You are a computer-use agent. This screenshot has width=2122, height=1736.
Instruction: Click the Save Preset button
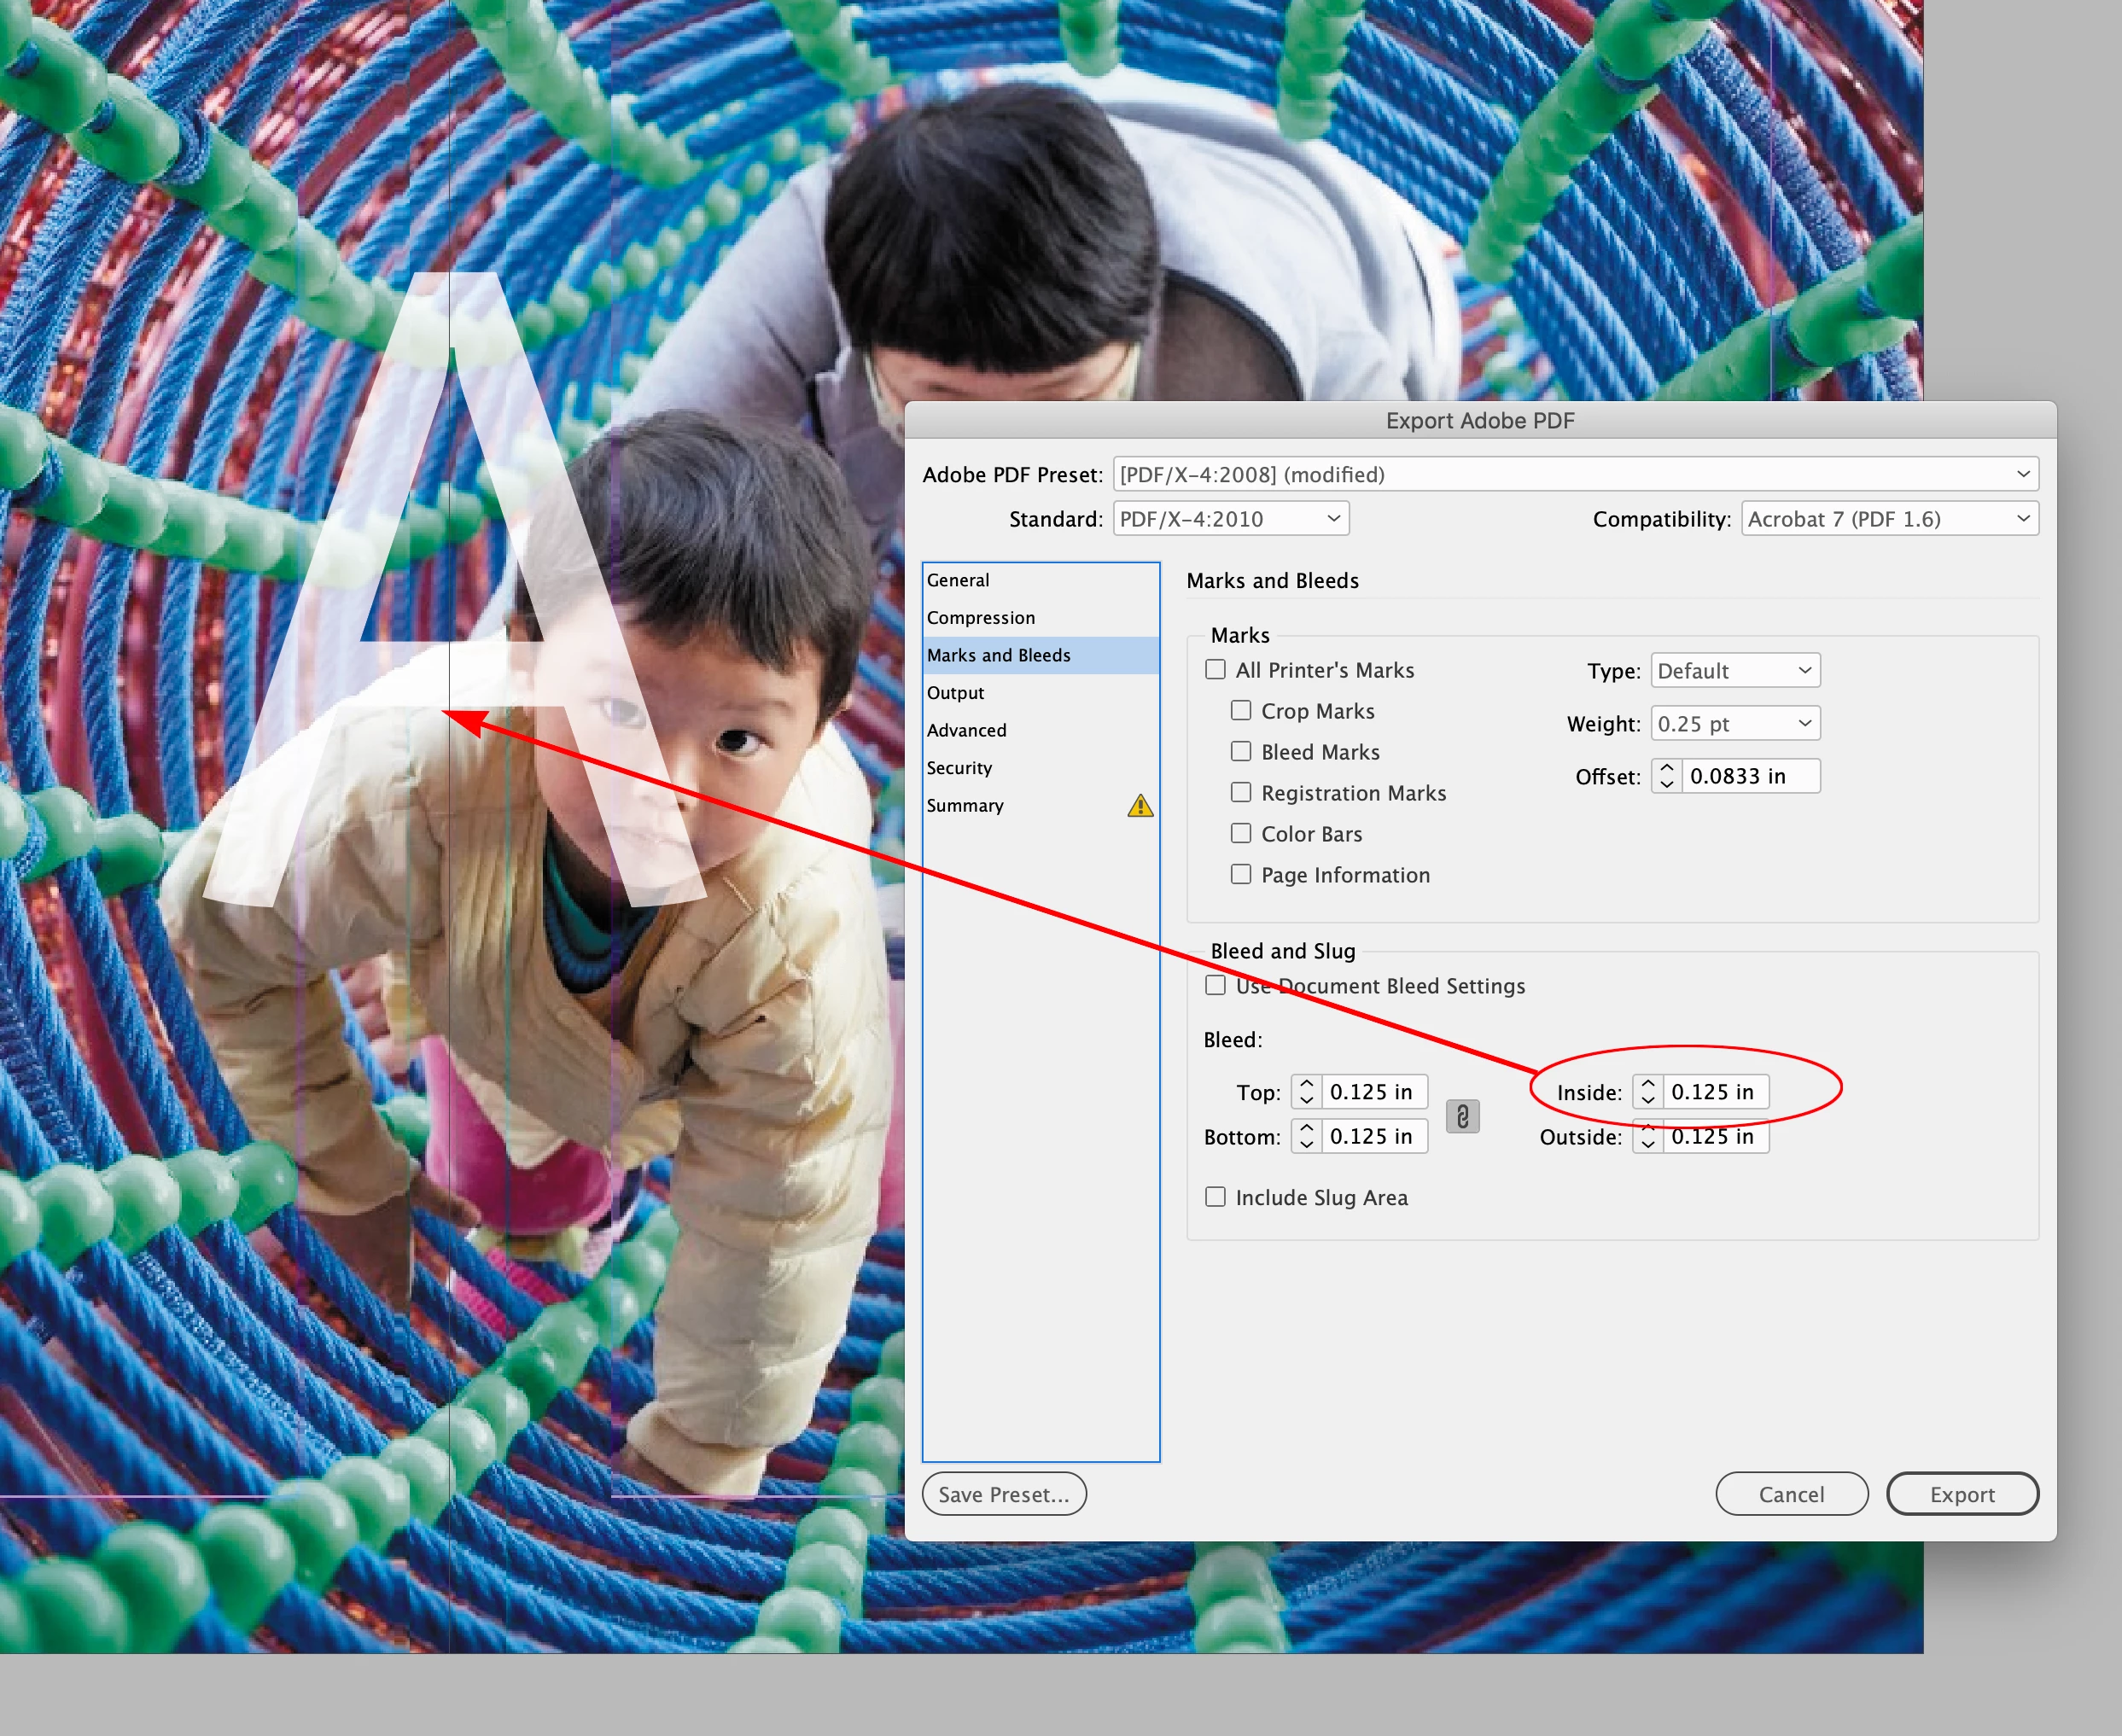[x=1004, y=1494]
